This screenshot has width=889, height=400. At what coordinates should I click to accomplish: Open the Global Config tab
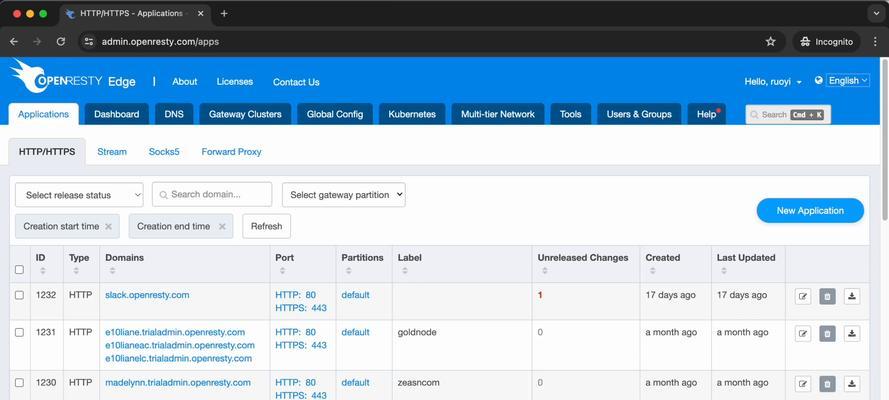coord(335,114)
